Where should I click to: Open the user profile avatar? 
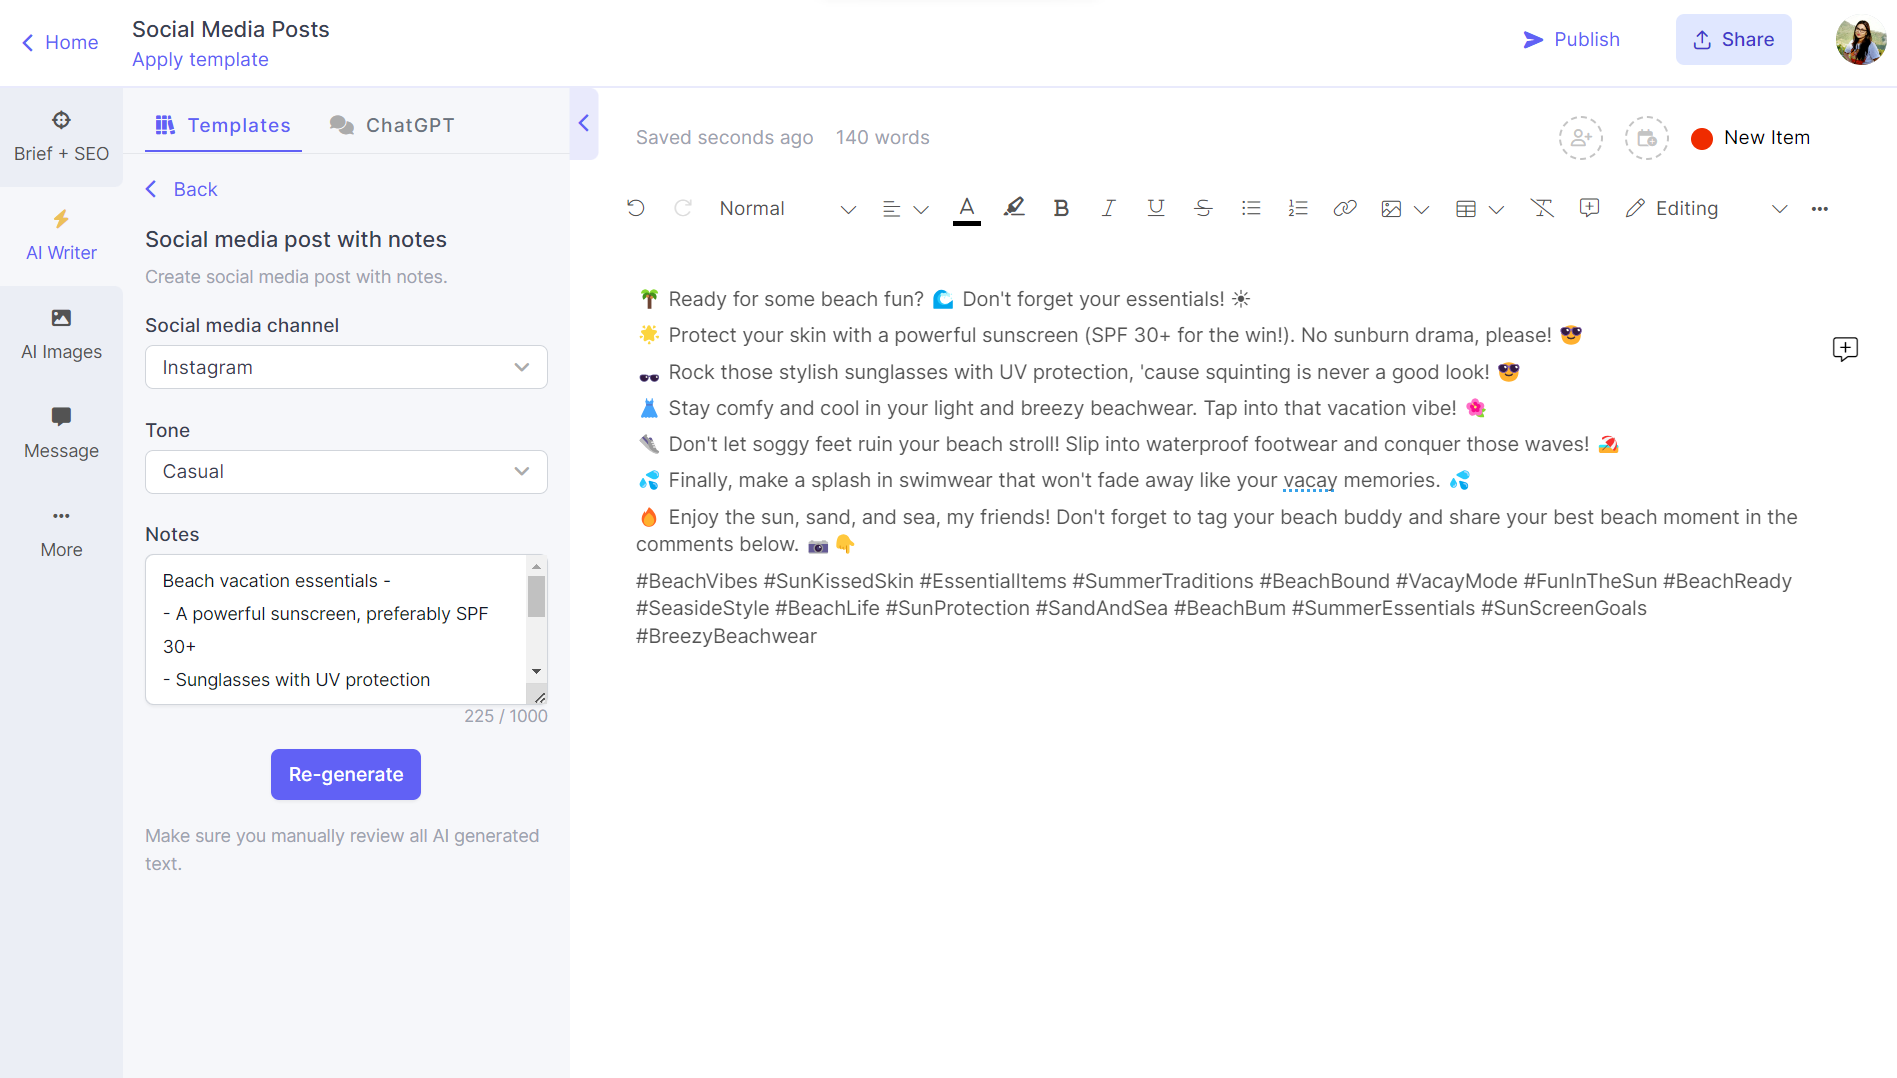1861,40
